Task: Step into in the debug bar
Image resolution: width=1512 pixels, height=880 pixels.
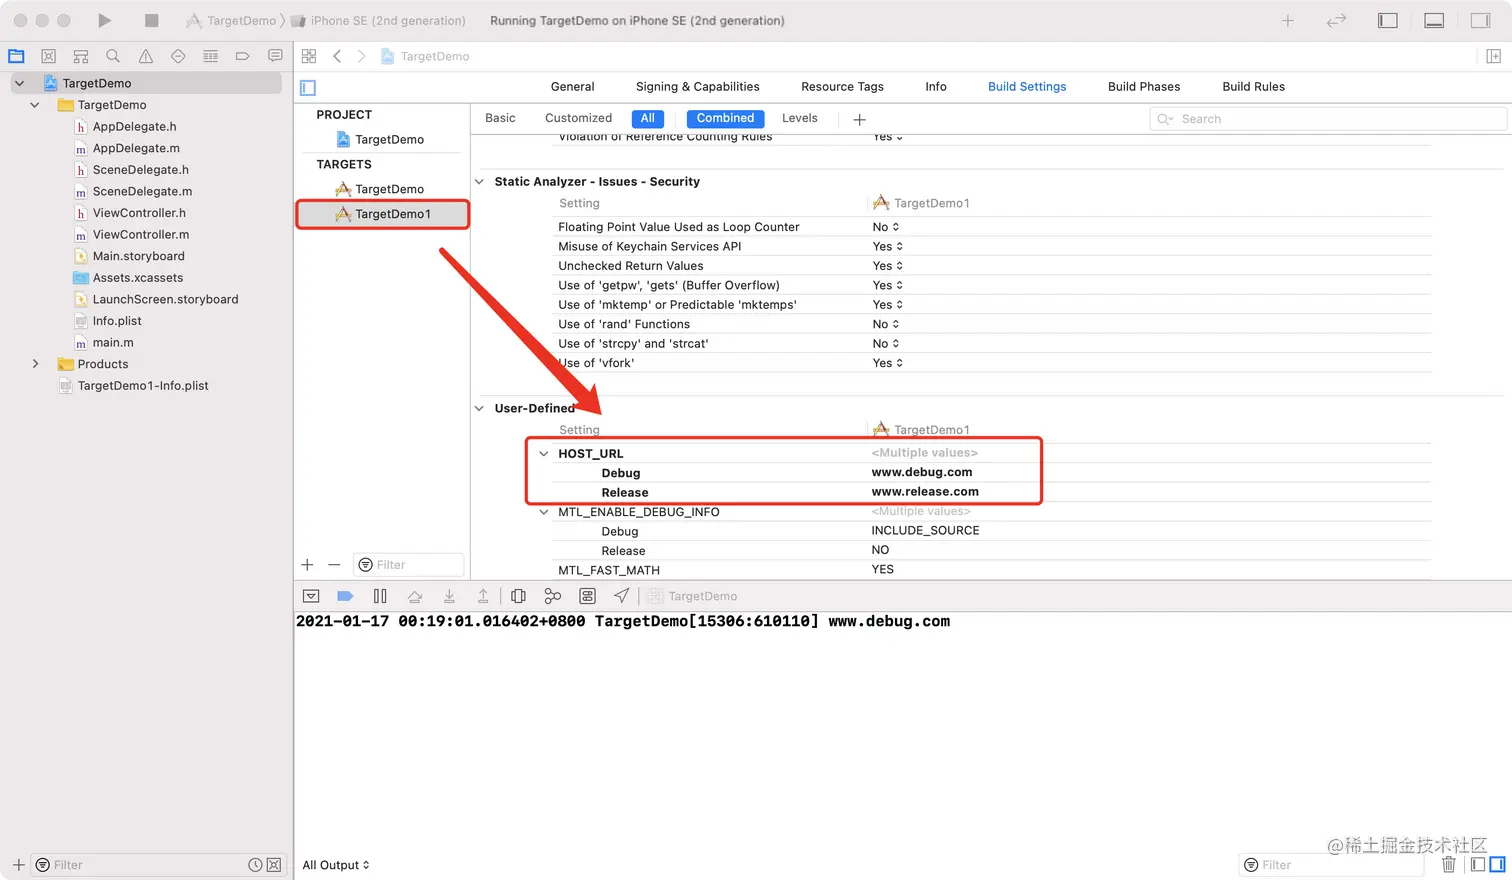Action: click(449, 596)
